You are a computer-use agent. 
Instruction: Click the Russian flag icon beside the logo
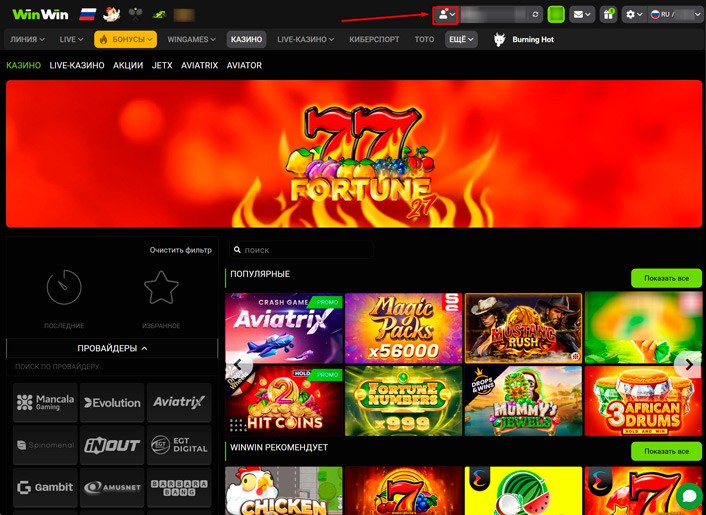[x=88, y=14]
